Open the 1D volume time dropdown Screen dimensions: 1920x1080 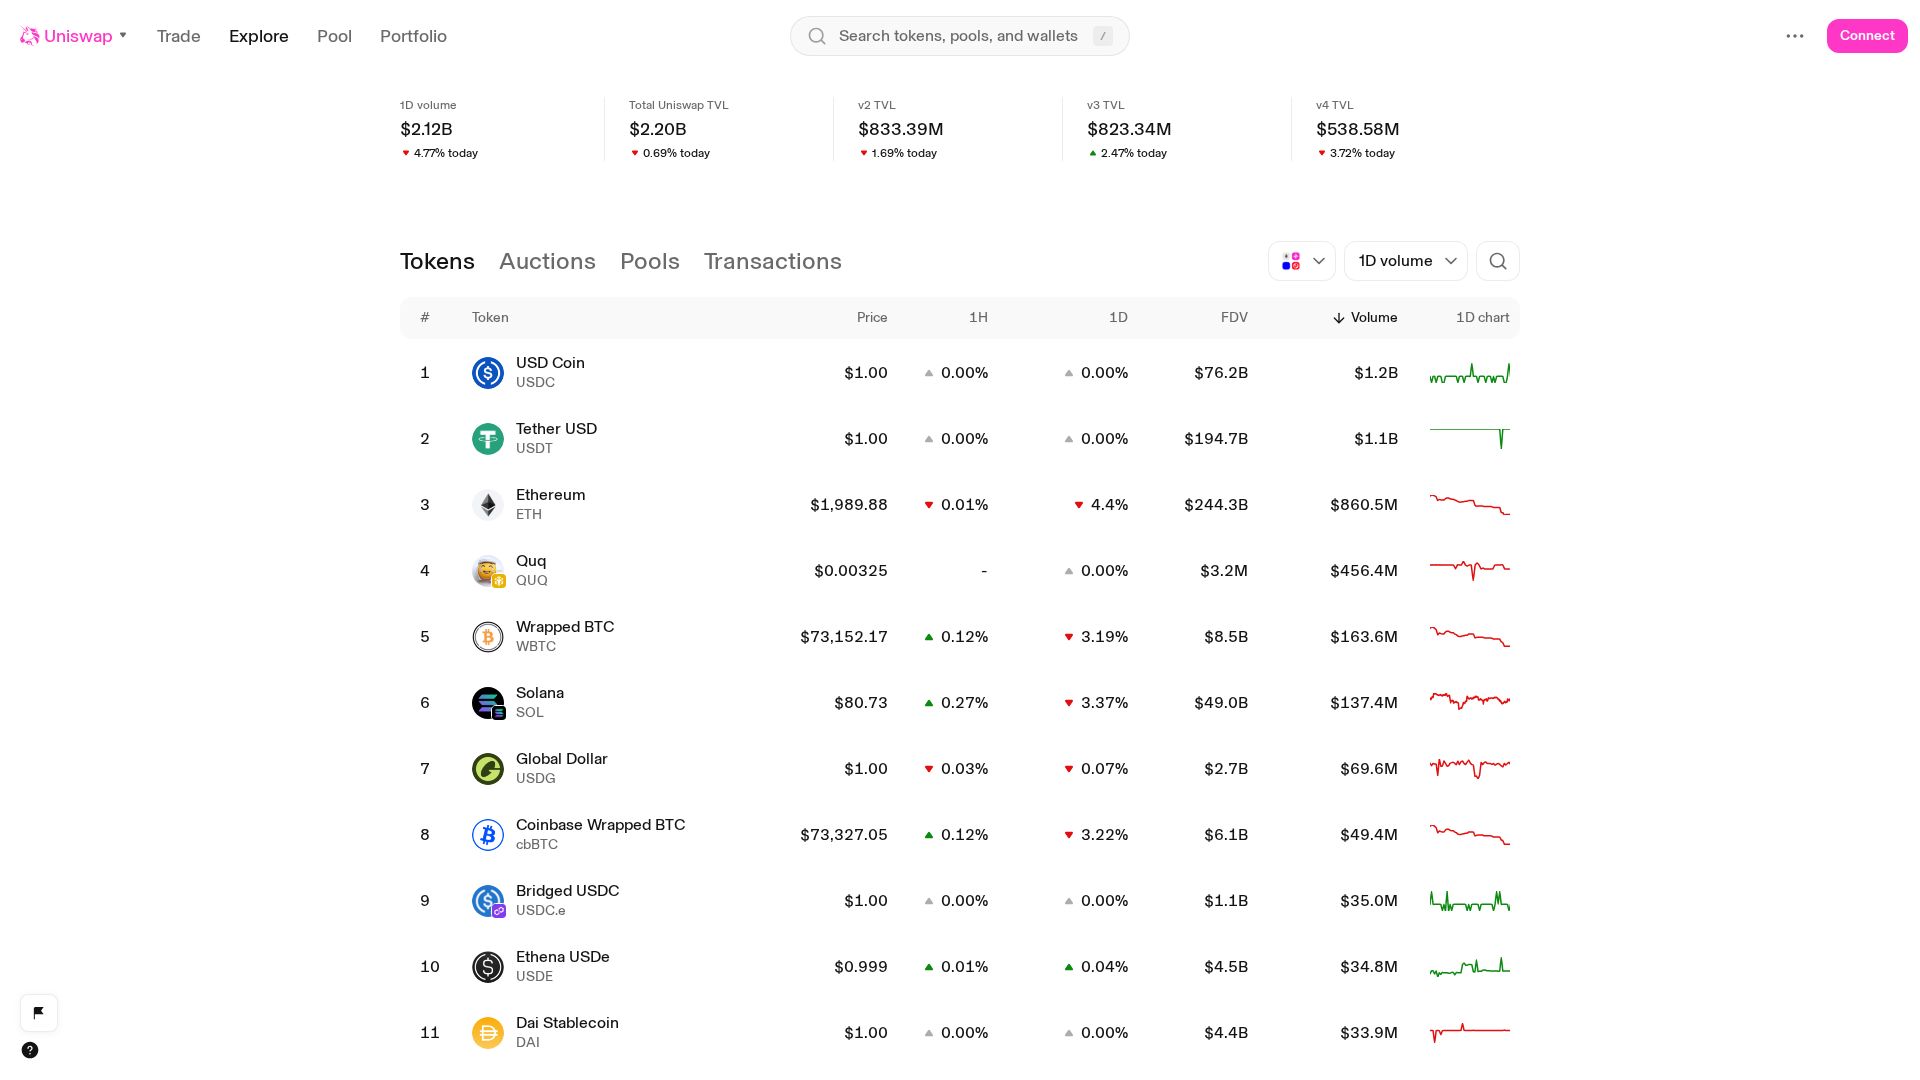pyautogui.click(x=1406, y=261)
